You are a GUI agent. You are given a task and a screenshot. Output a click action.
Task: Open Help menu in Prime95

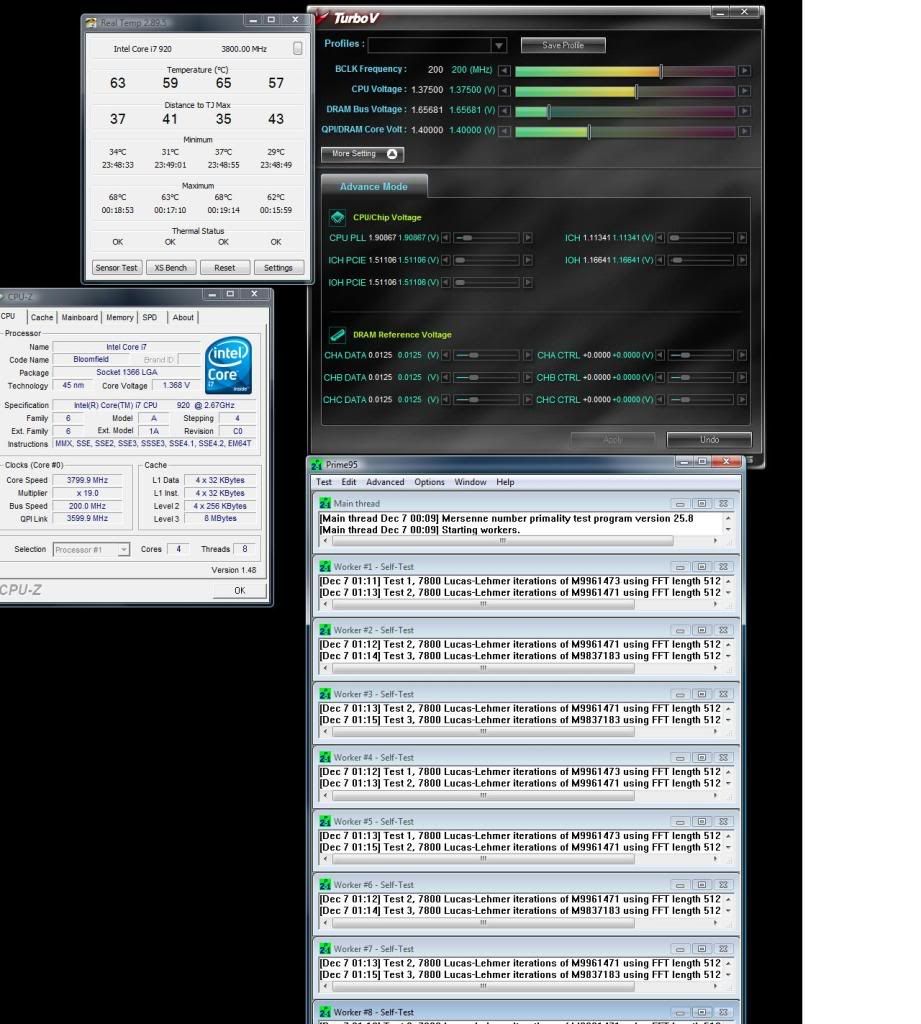(x=505, y=482)
